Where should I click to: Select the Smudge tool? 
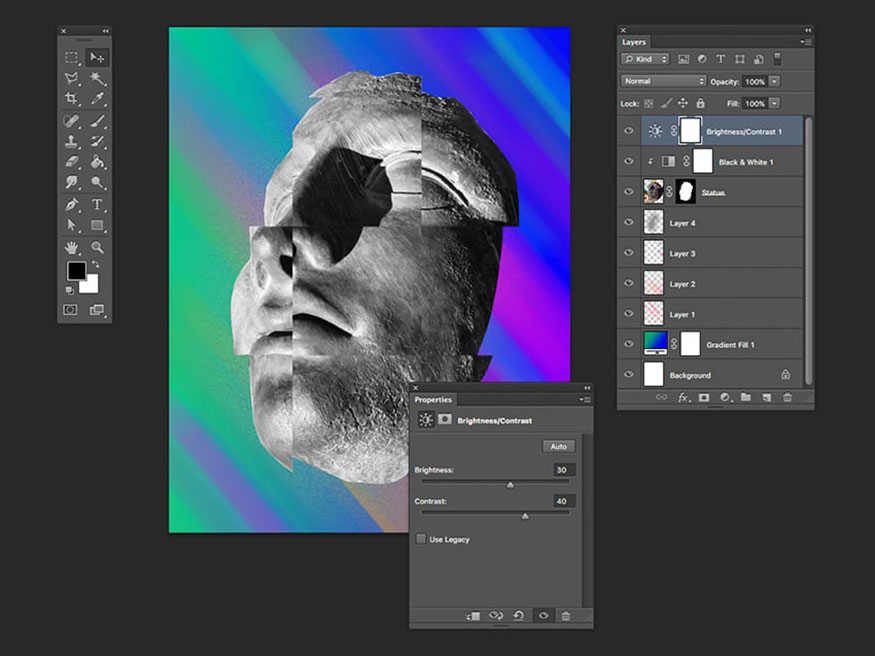(x=71, y=182)
